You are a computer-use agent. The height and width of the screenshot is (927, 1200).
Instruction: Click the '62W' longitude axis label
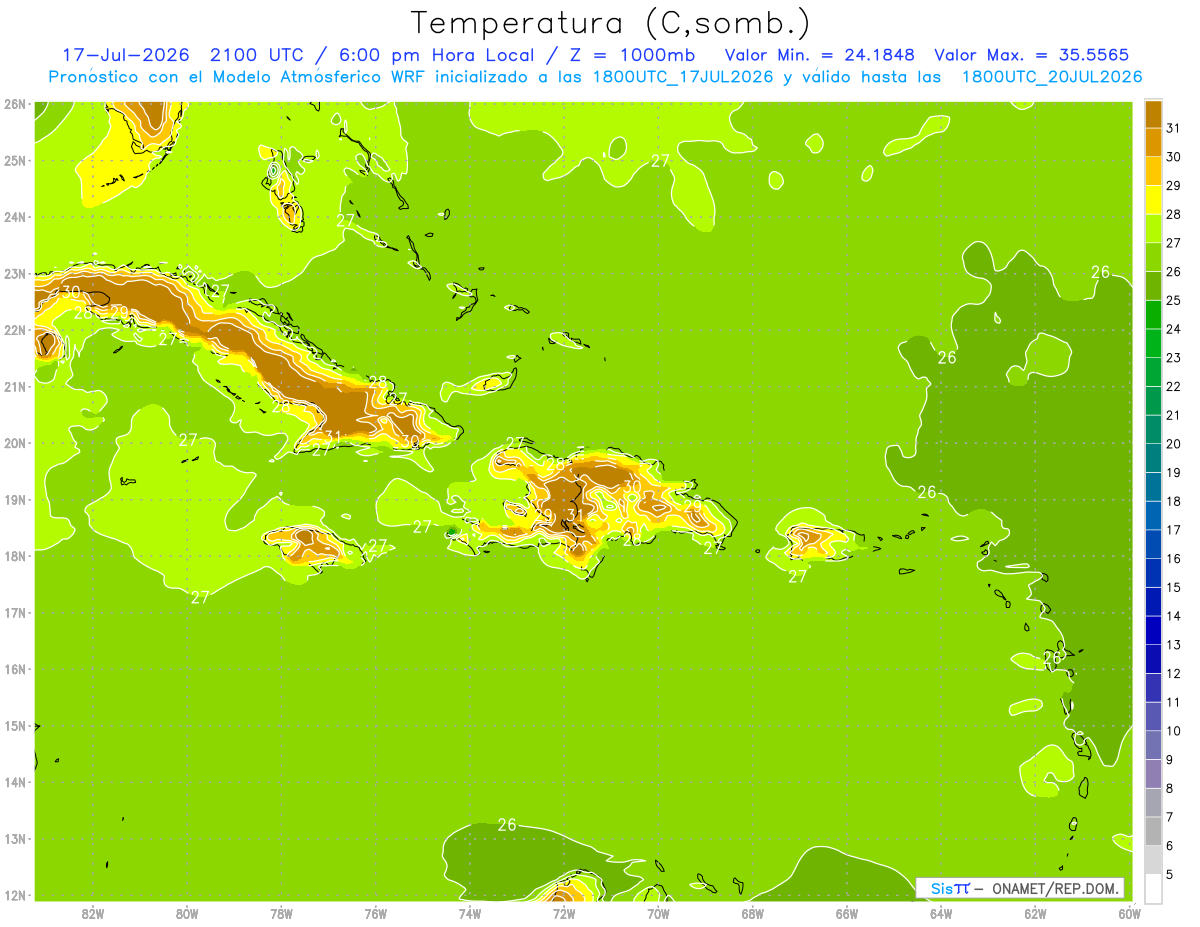[x=1035, y=913]
